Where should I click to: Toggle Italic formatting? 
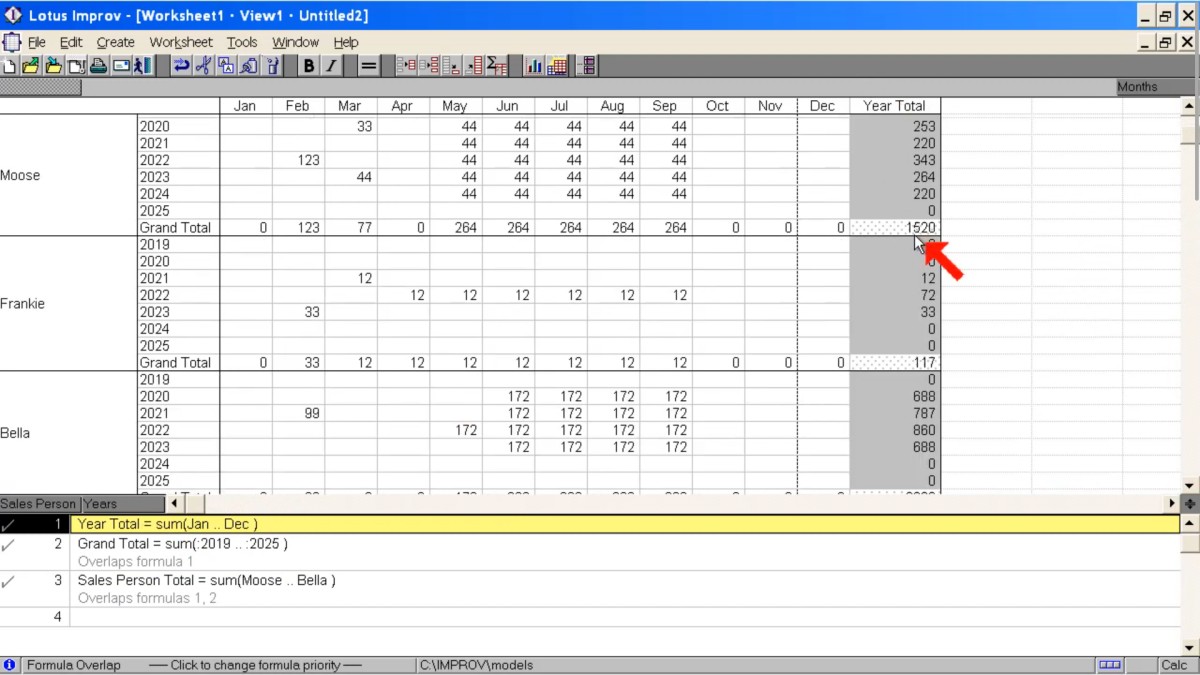tap(331, 66)
